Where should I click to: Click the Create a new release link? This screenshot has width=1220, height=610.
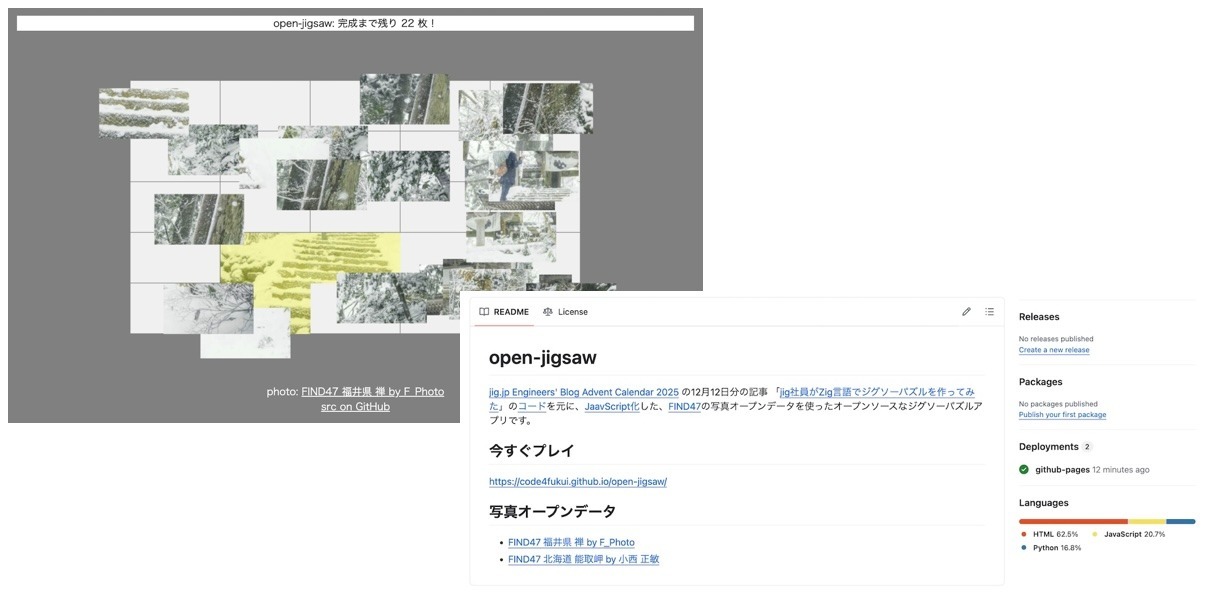click(x=1054, y=350)
